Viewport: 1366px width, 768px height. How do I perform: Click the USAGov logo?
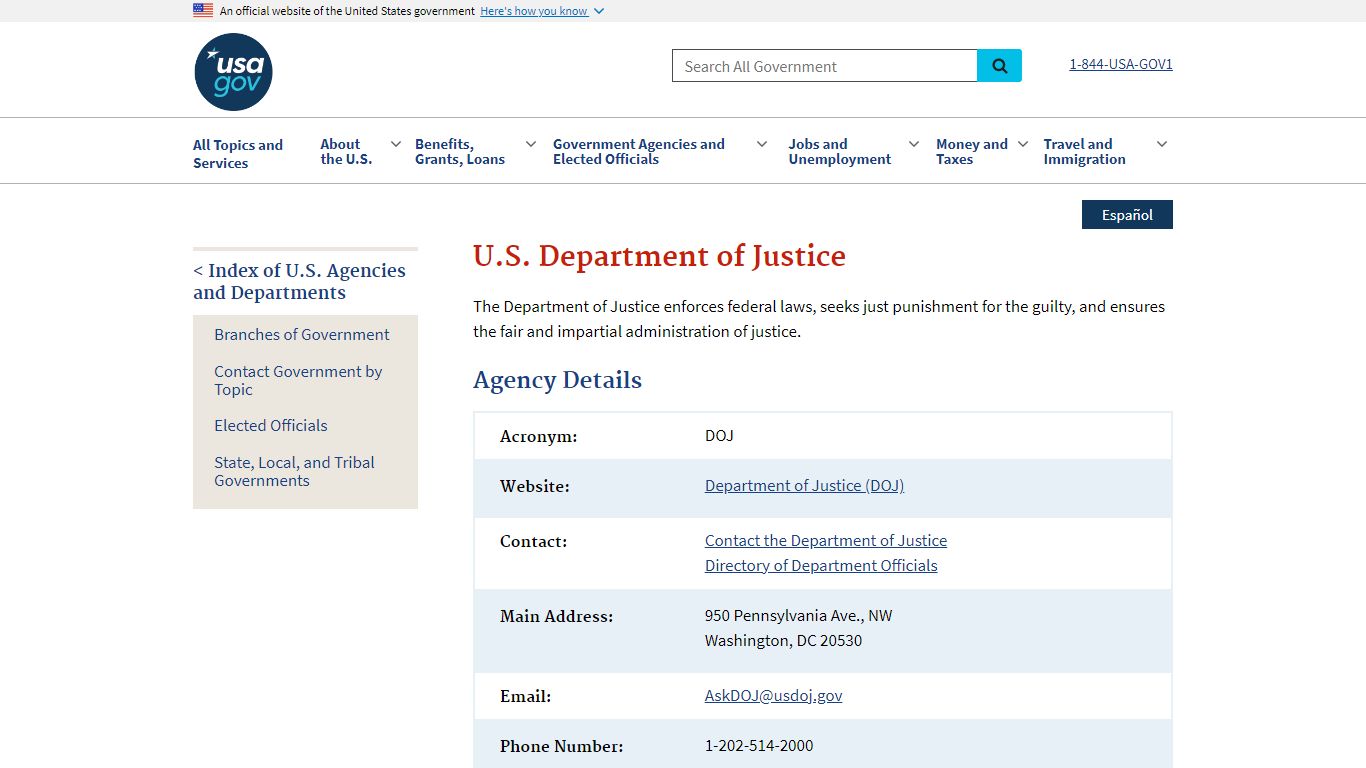pos(233,72)
